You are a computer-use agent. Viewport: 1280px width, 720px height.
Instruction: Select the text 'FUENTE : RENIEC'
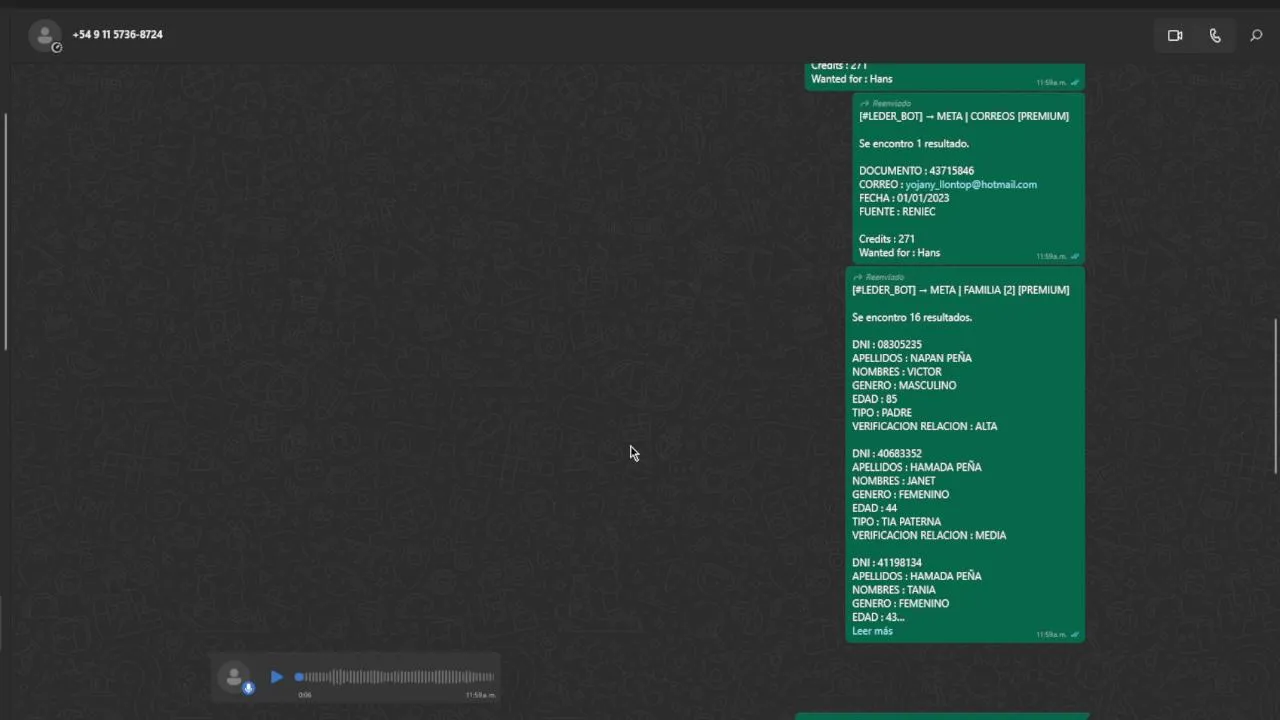[897, 212]
